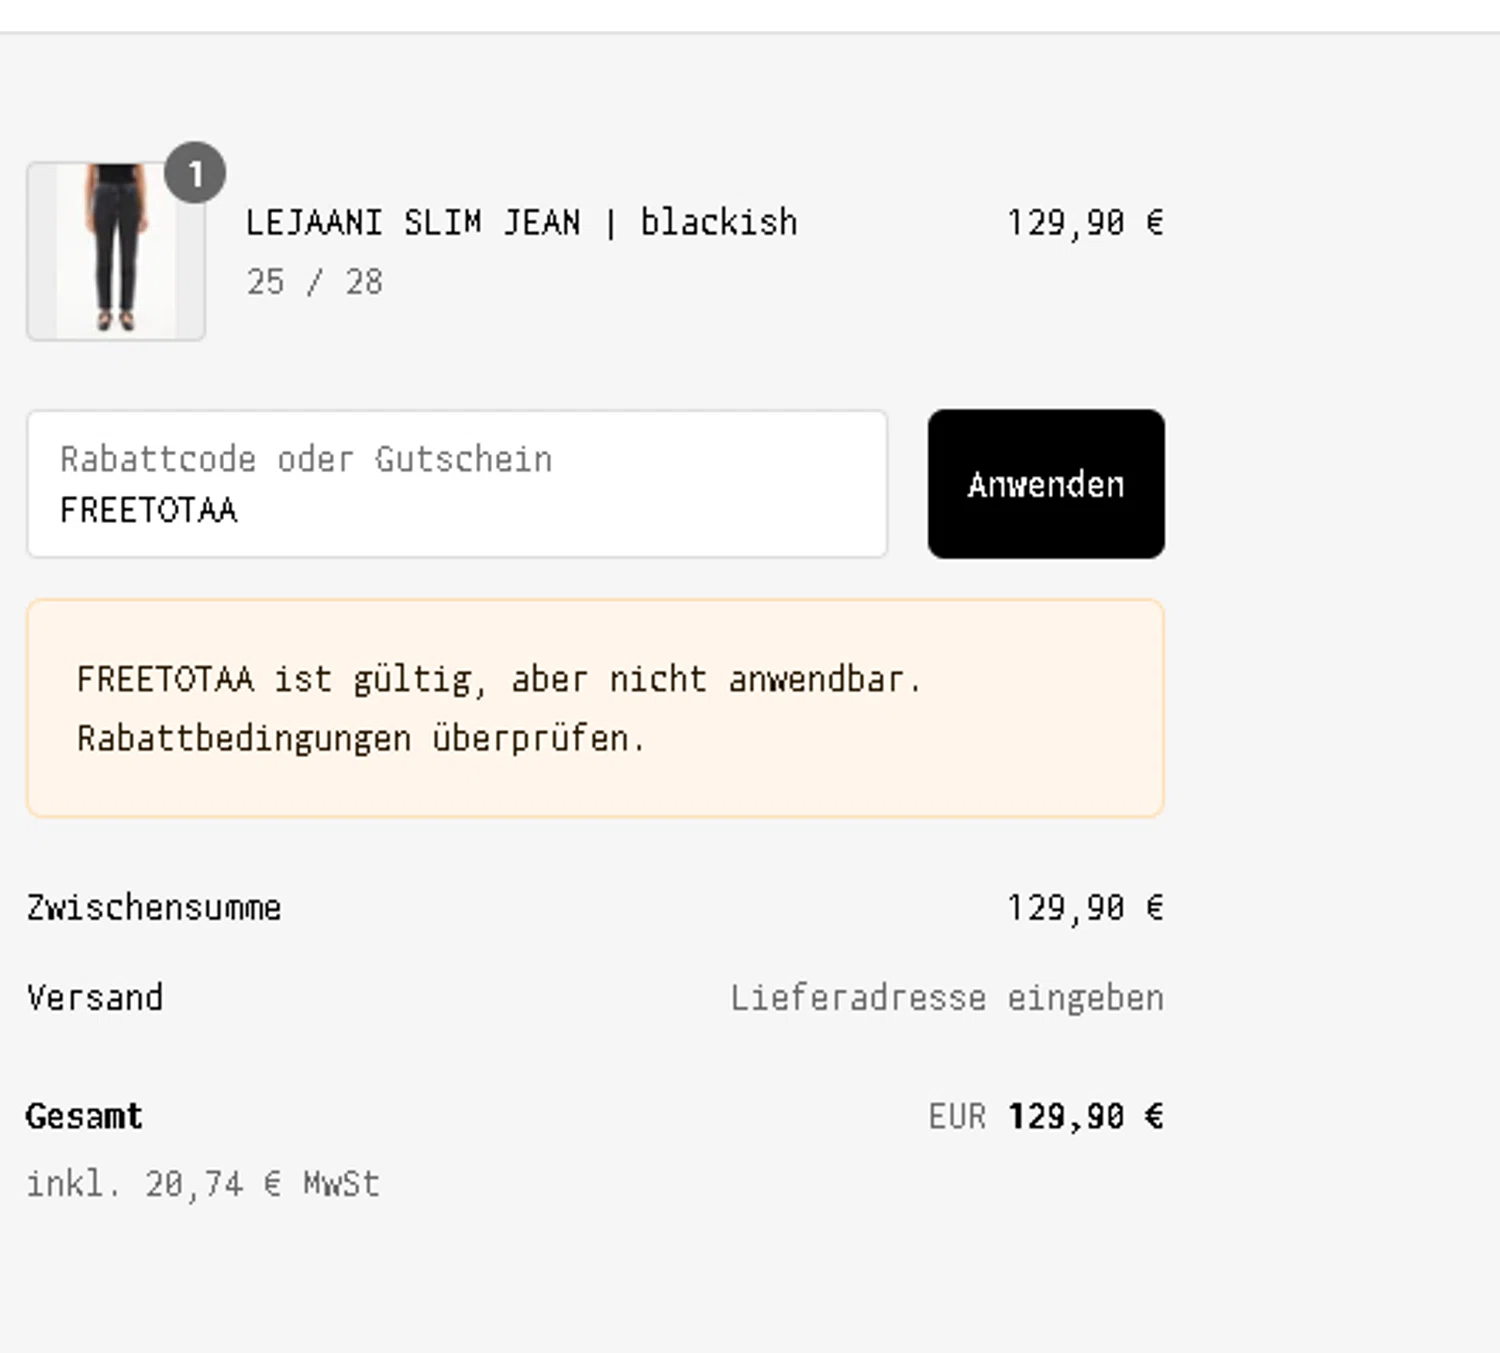Click the EUR currency label
Screen dimensions: 1500x1353
[957, 1116]
